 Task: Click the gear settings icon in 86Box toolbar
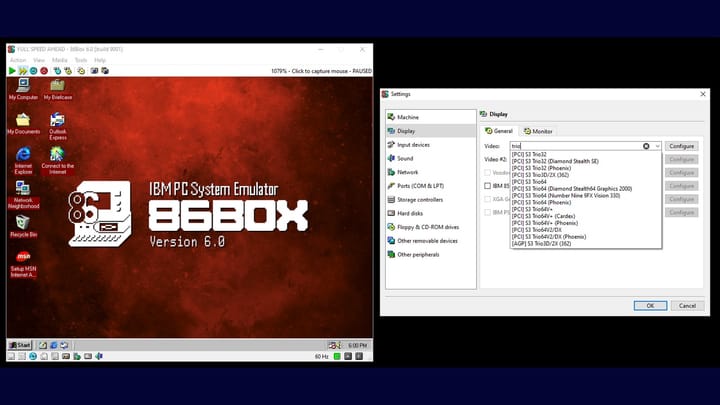(81, 71)
